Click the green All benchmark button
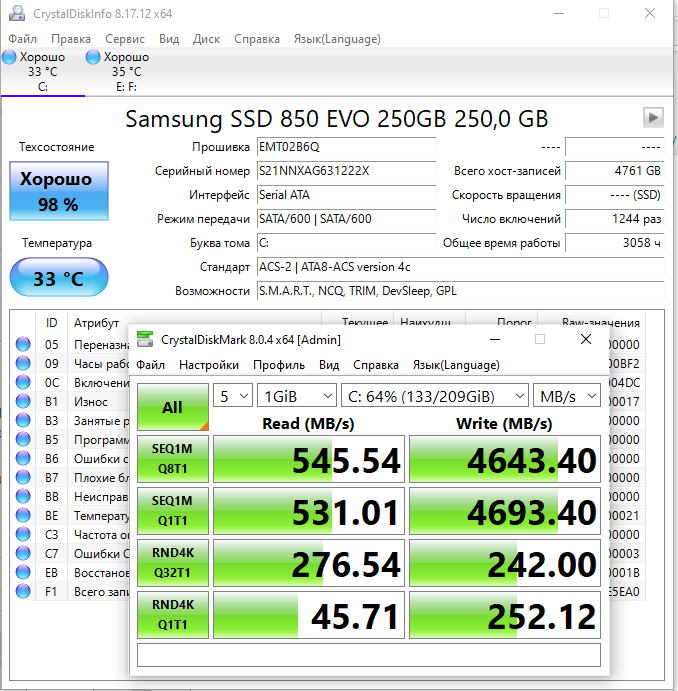Viewport: 678px width, 691px height. pos(173,407)
